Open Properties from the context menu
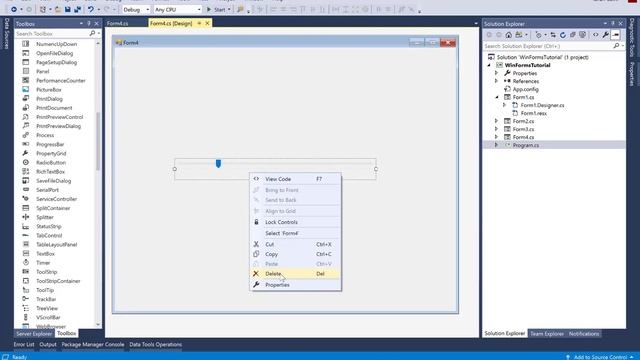This screenshot has height=360, width=640. 295,285
